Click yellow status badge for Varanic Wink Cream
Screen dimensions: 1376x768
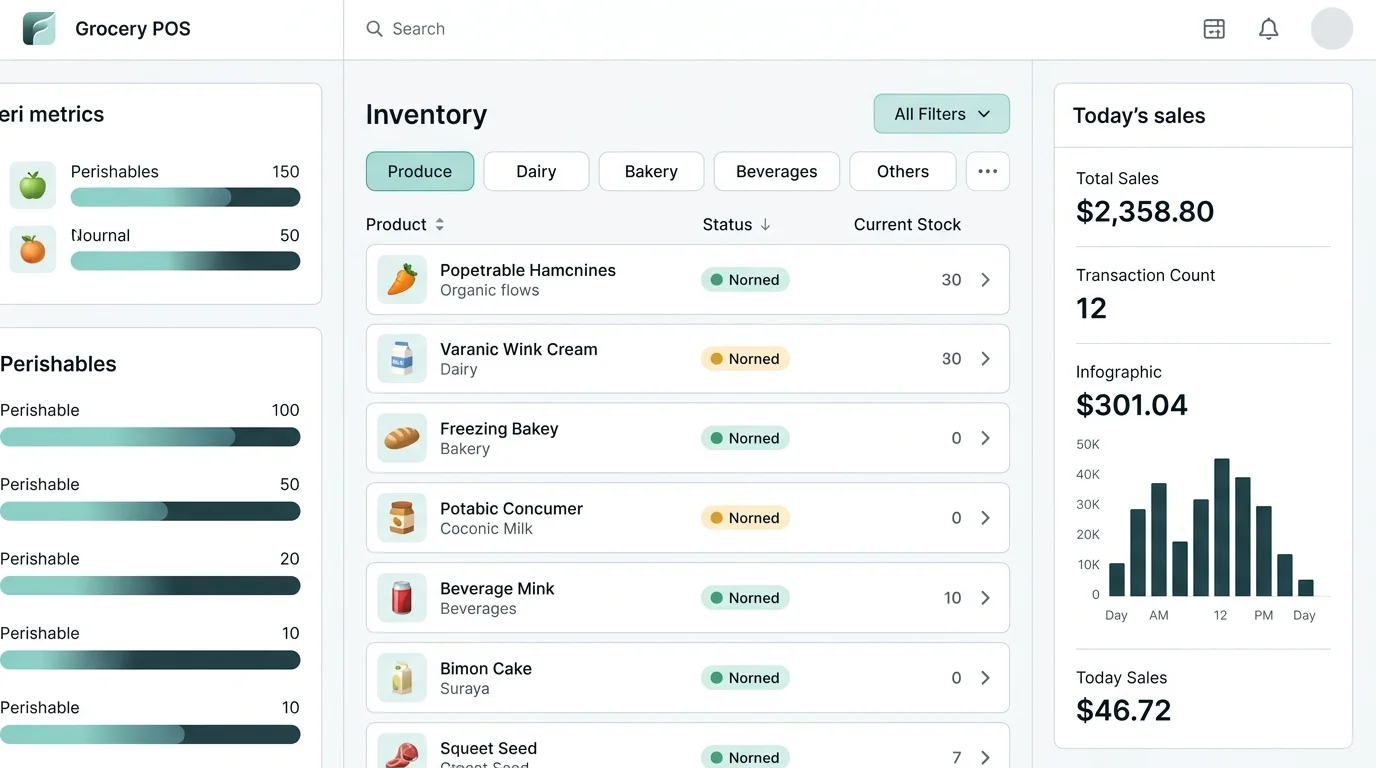click(x=745, y=359)
